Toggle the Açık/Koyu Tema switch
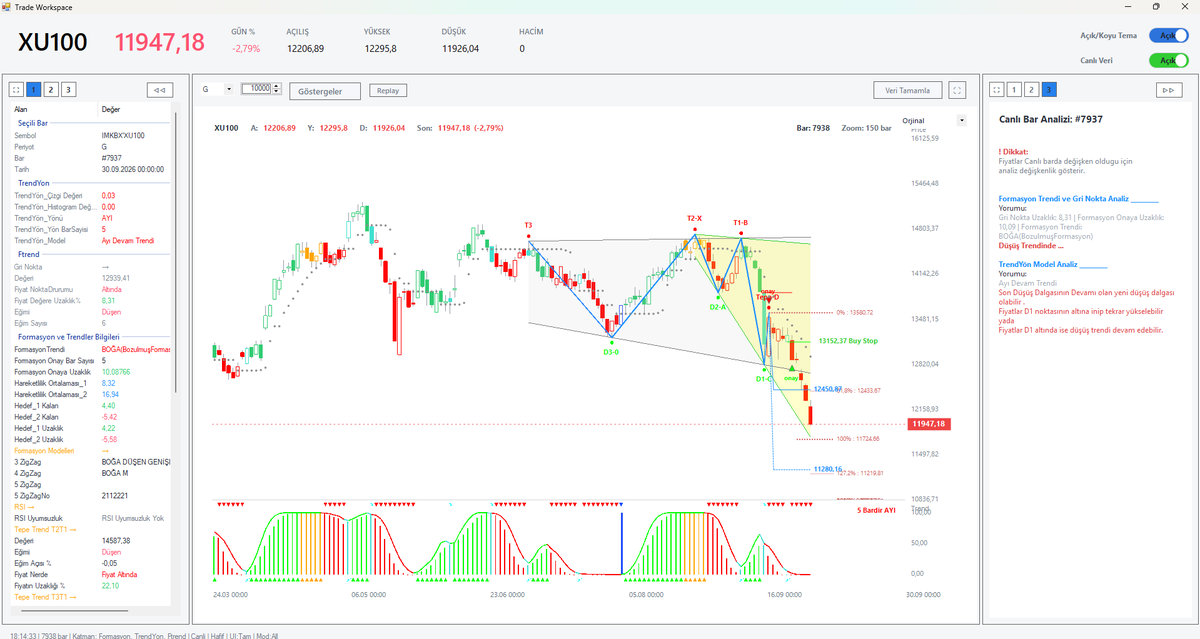Image resolution: width=1200 pixels, height=639 pixels. coord(1167,35)
